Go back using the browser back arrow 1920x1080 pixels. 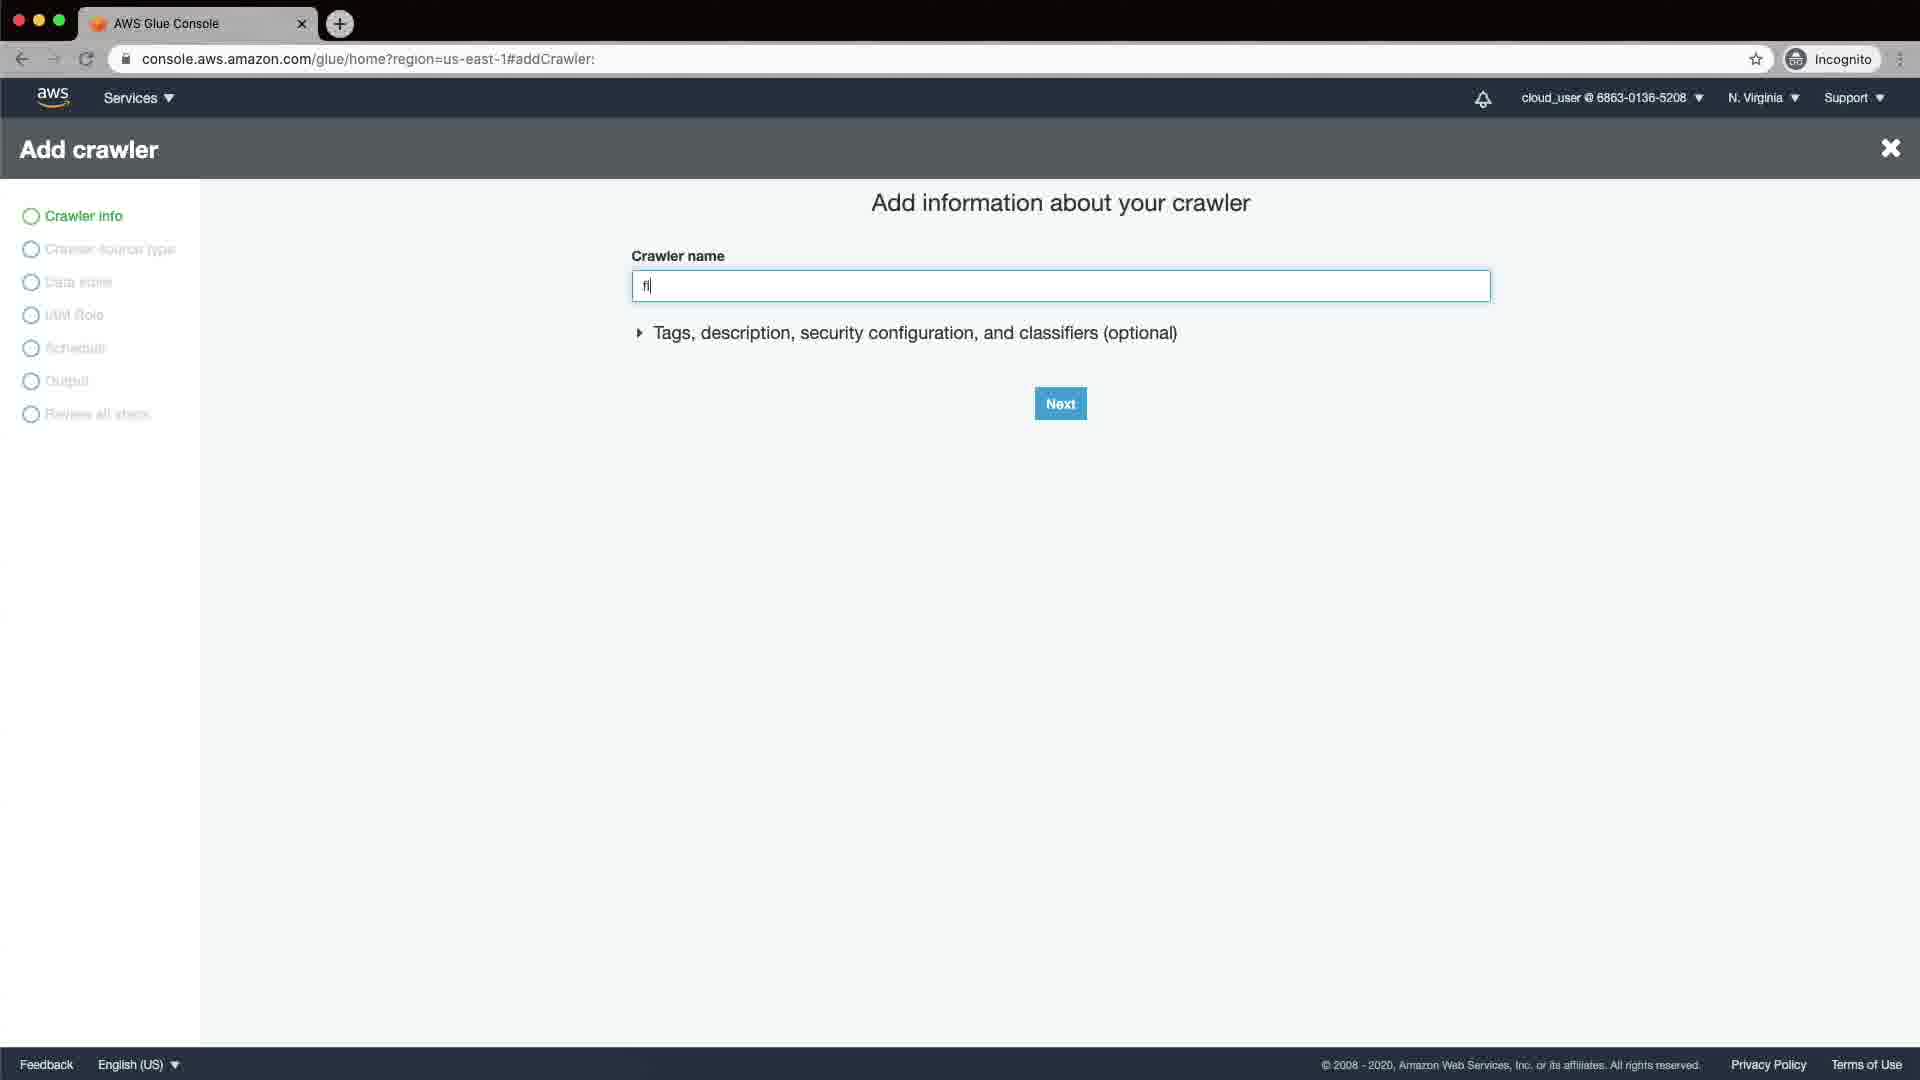(x=22, y=59)
